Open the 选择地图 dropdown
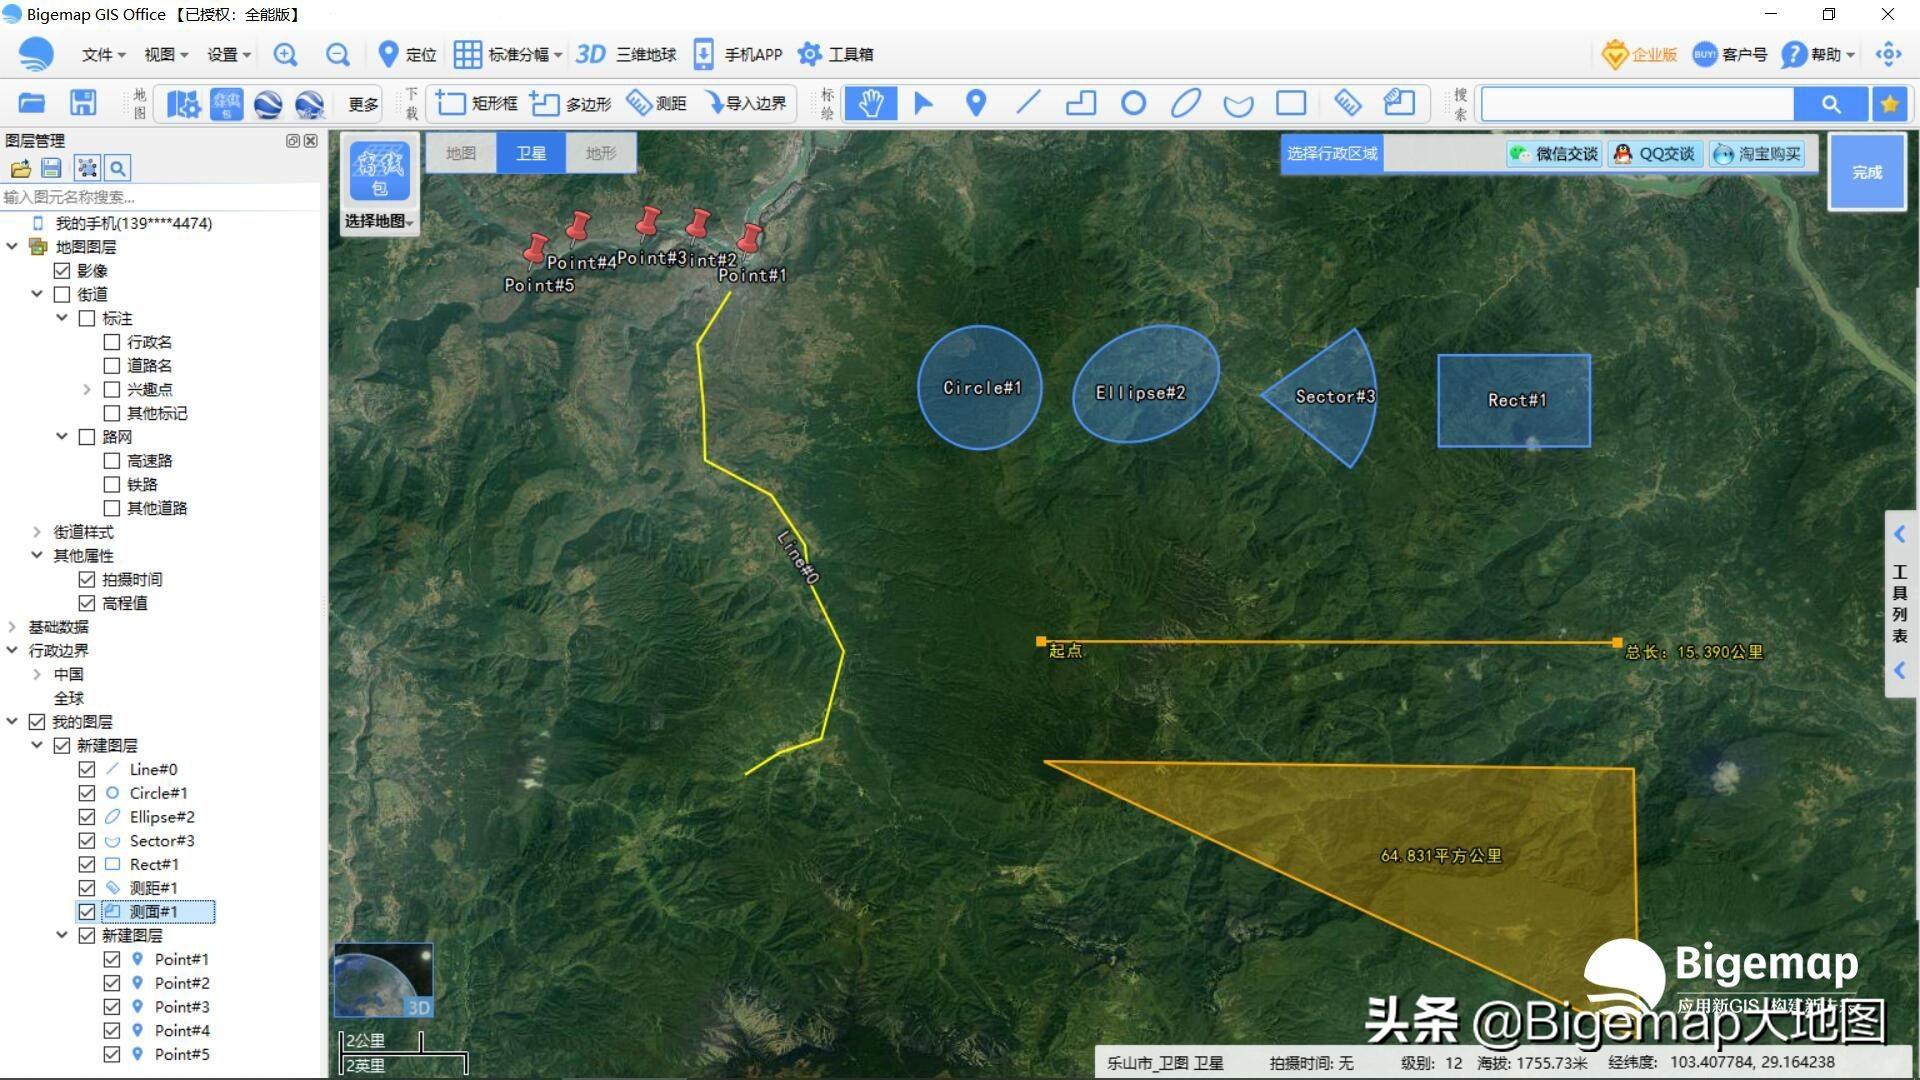 click(x=379, y=221)
